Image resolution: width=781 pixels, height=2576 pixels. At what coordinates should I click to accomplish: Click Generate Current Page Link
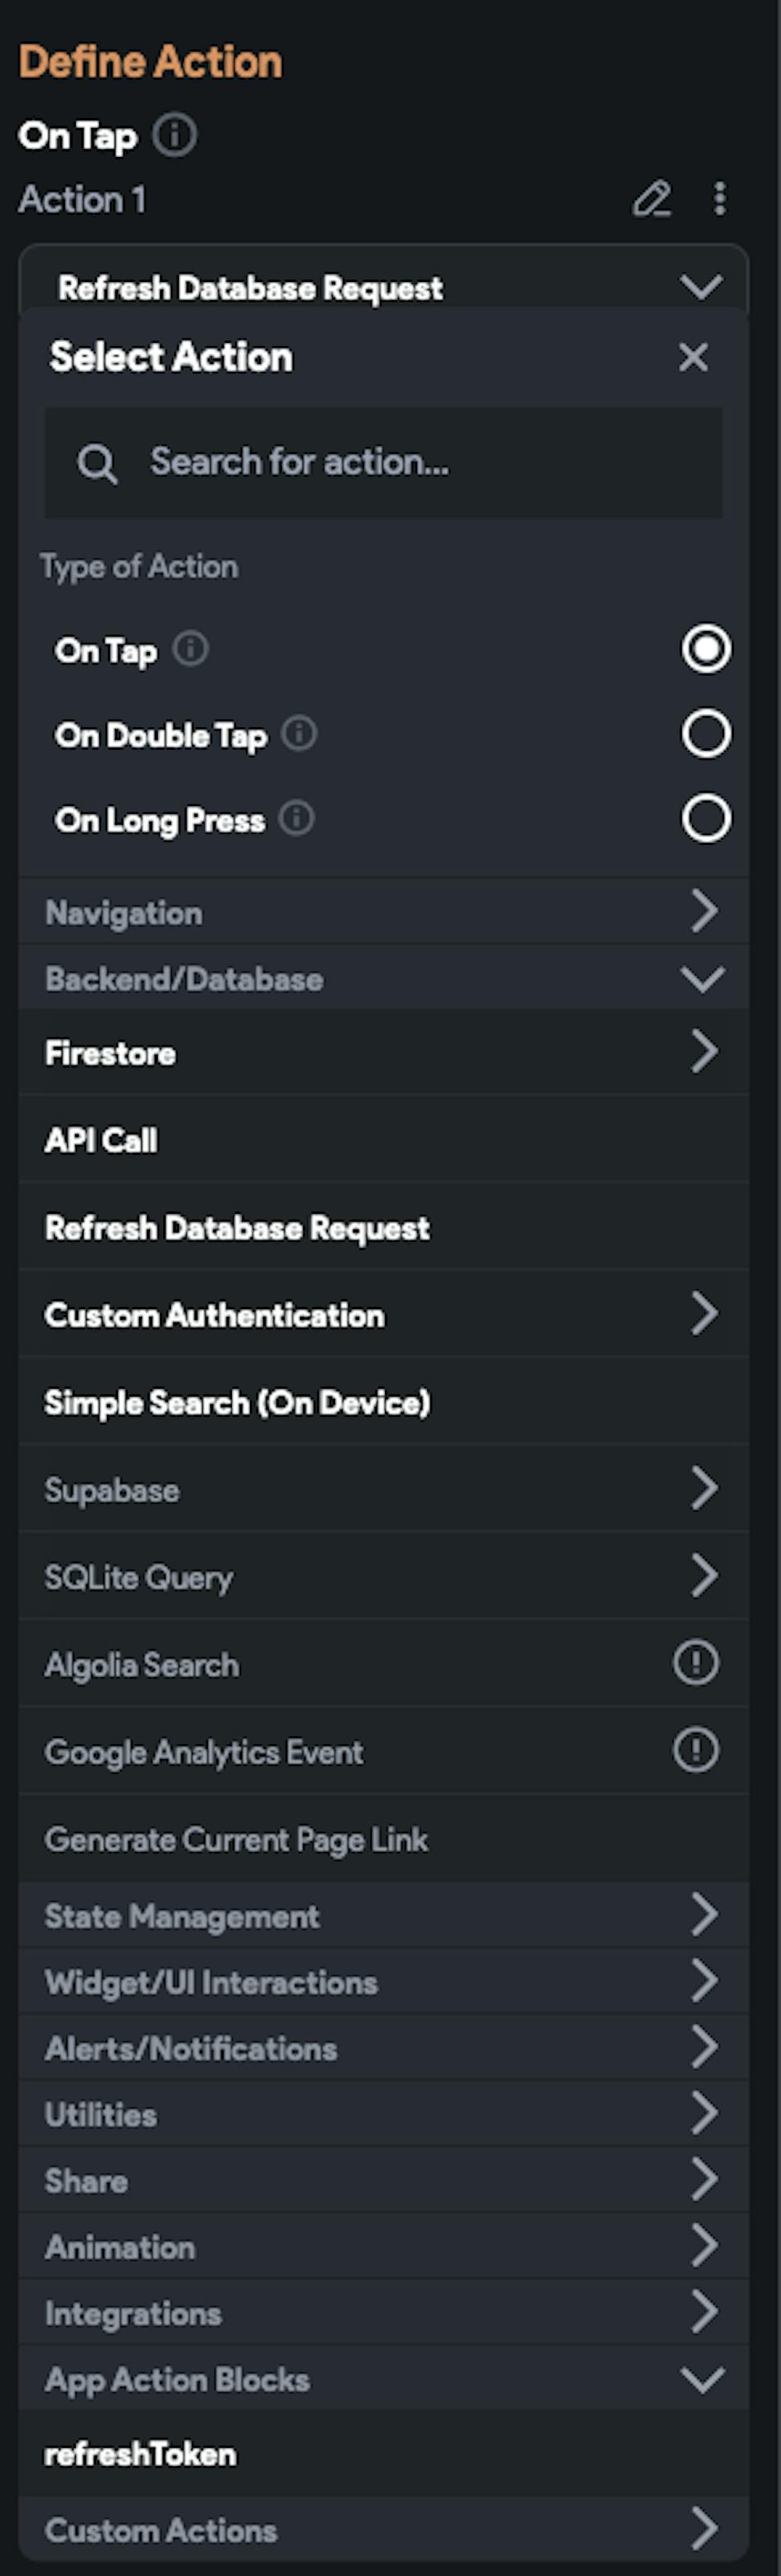(236, 1839)
